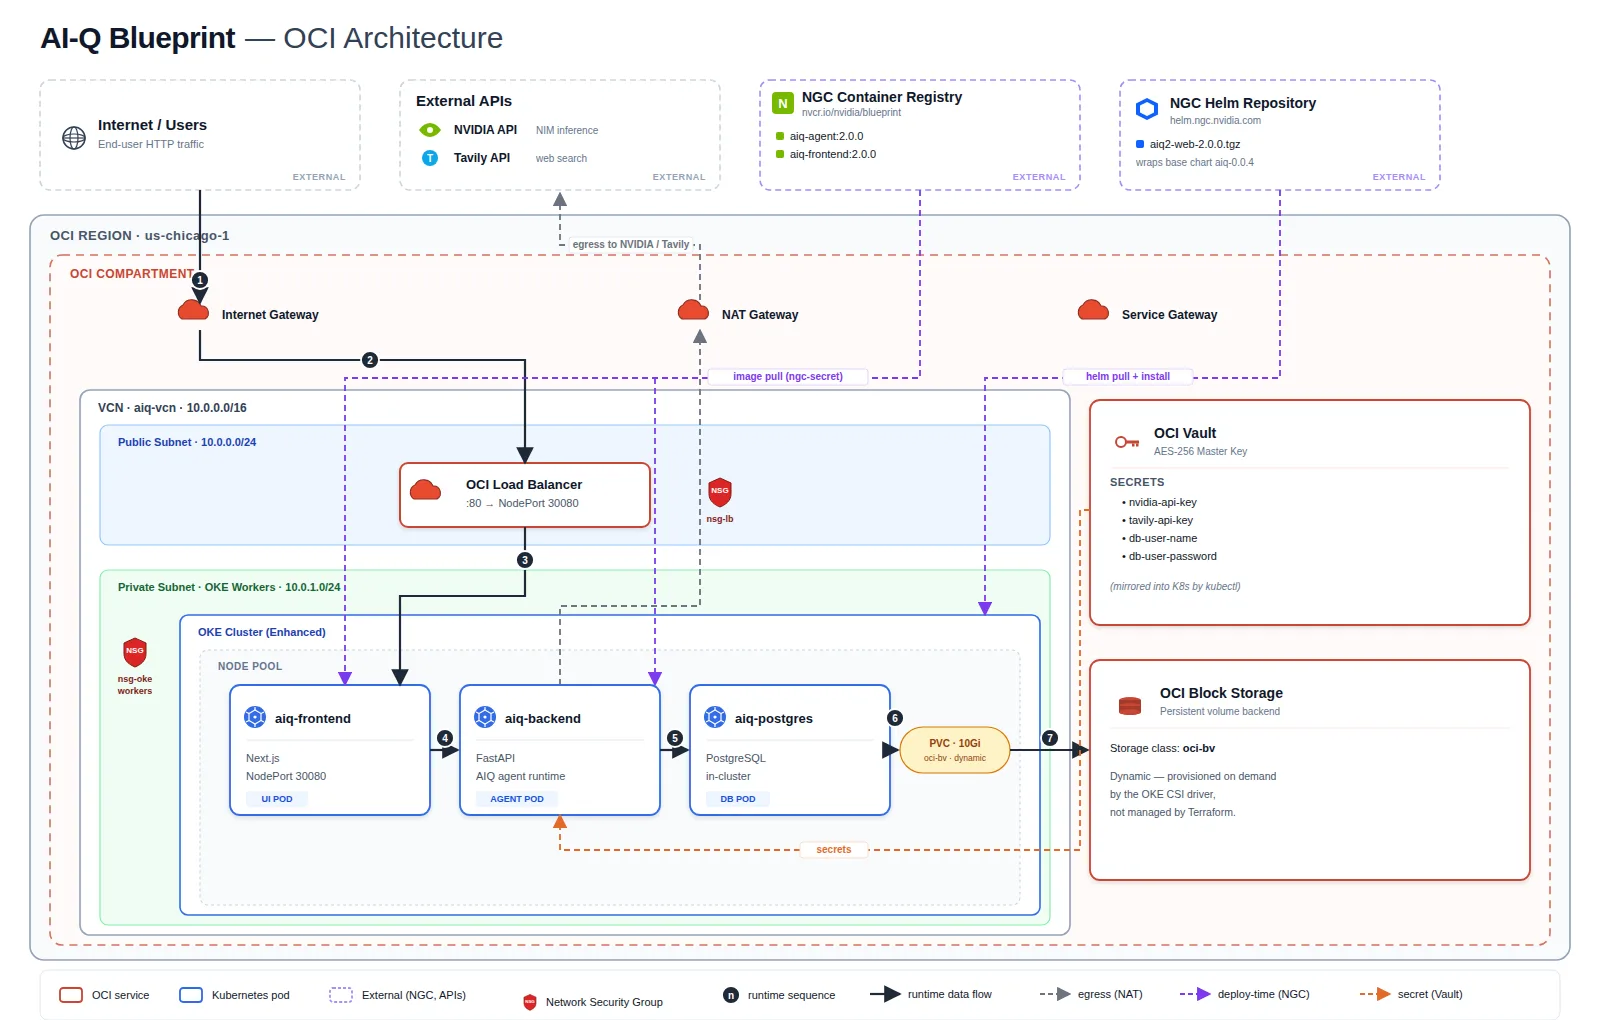This screenshot has width=1600, height=1020.
Task: Click the secret (Vault) orange arrow in legend
Action: pos(1375,994)
